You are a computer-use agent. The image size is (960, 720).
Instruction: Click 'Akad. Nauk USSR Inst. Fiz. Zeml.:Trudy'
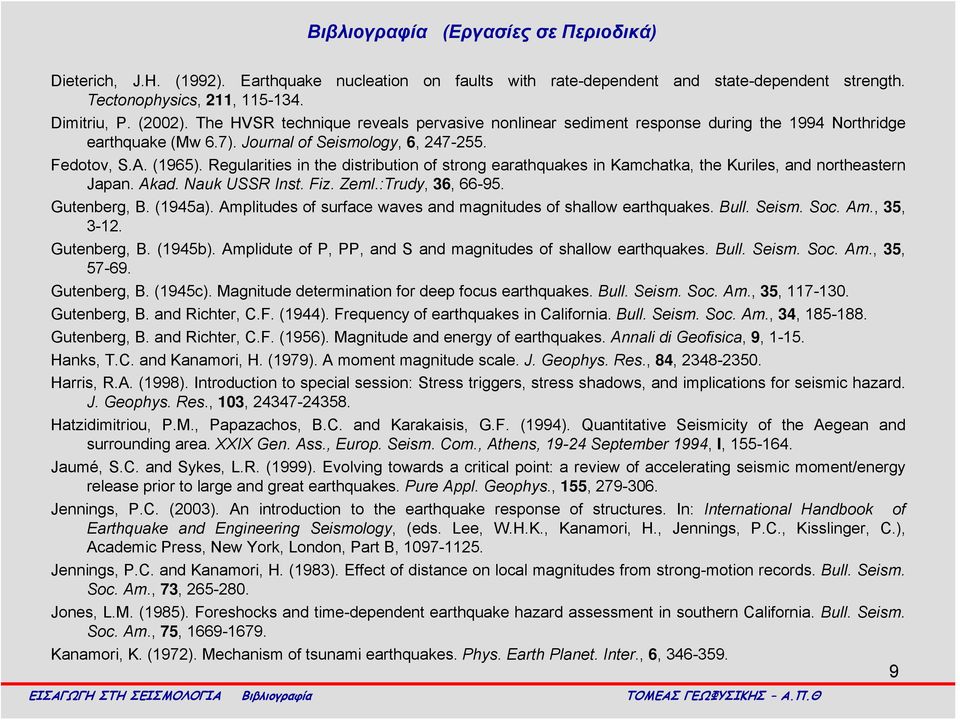pyautogui.click(x=282, y=184)
